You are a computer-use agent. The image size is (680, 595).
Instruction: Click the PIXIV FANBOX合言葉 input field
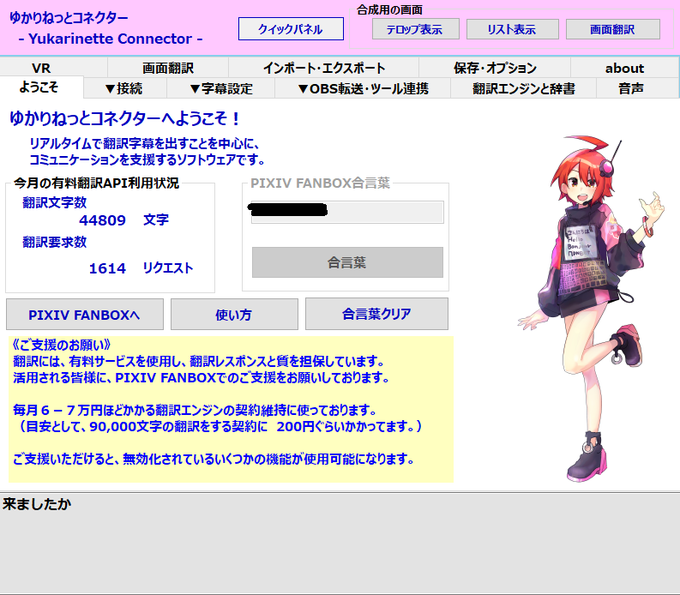click(347, 212)
